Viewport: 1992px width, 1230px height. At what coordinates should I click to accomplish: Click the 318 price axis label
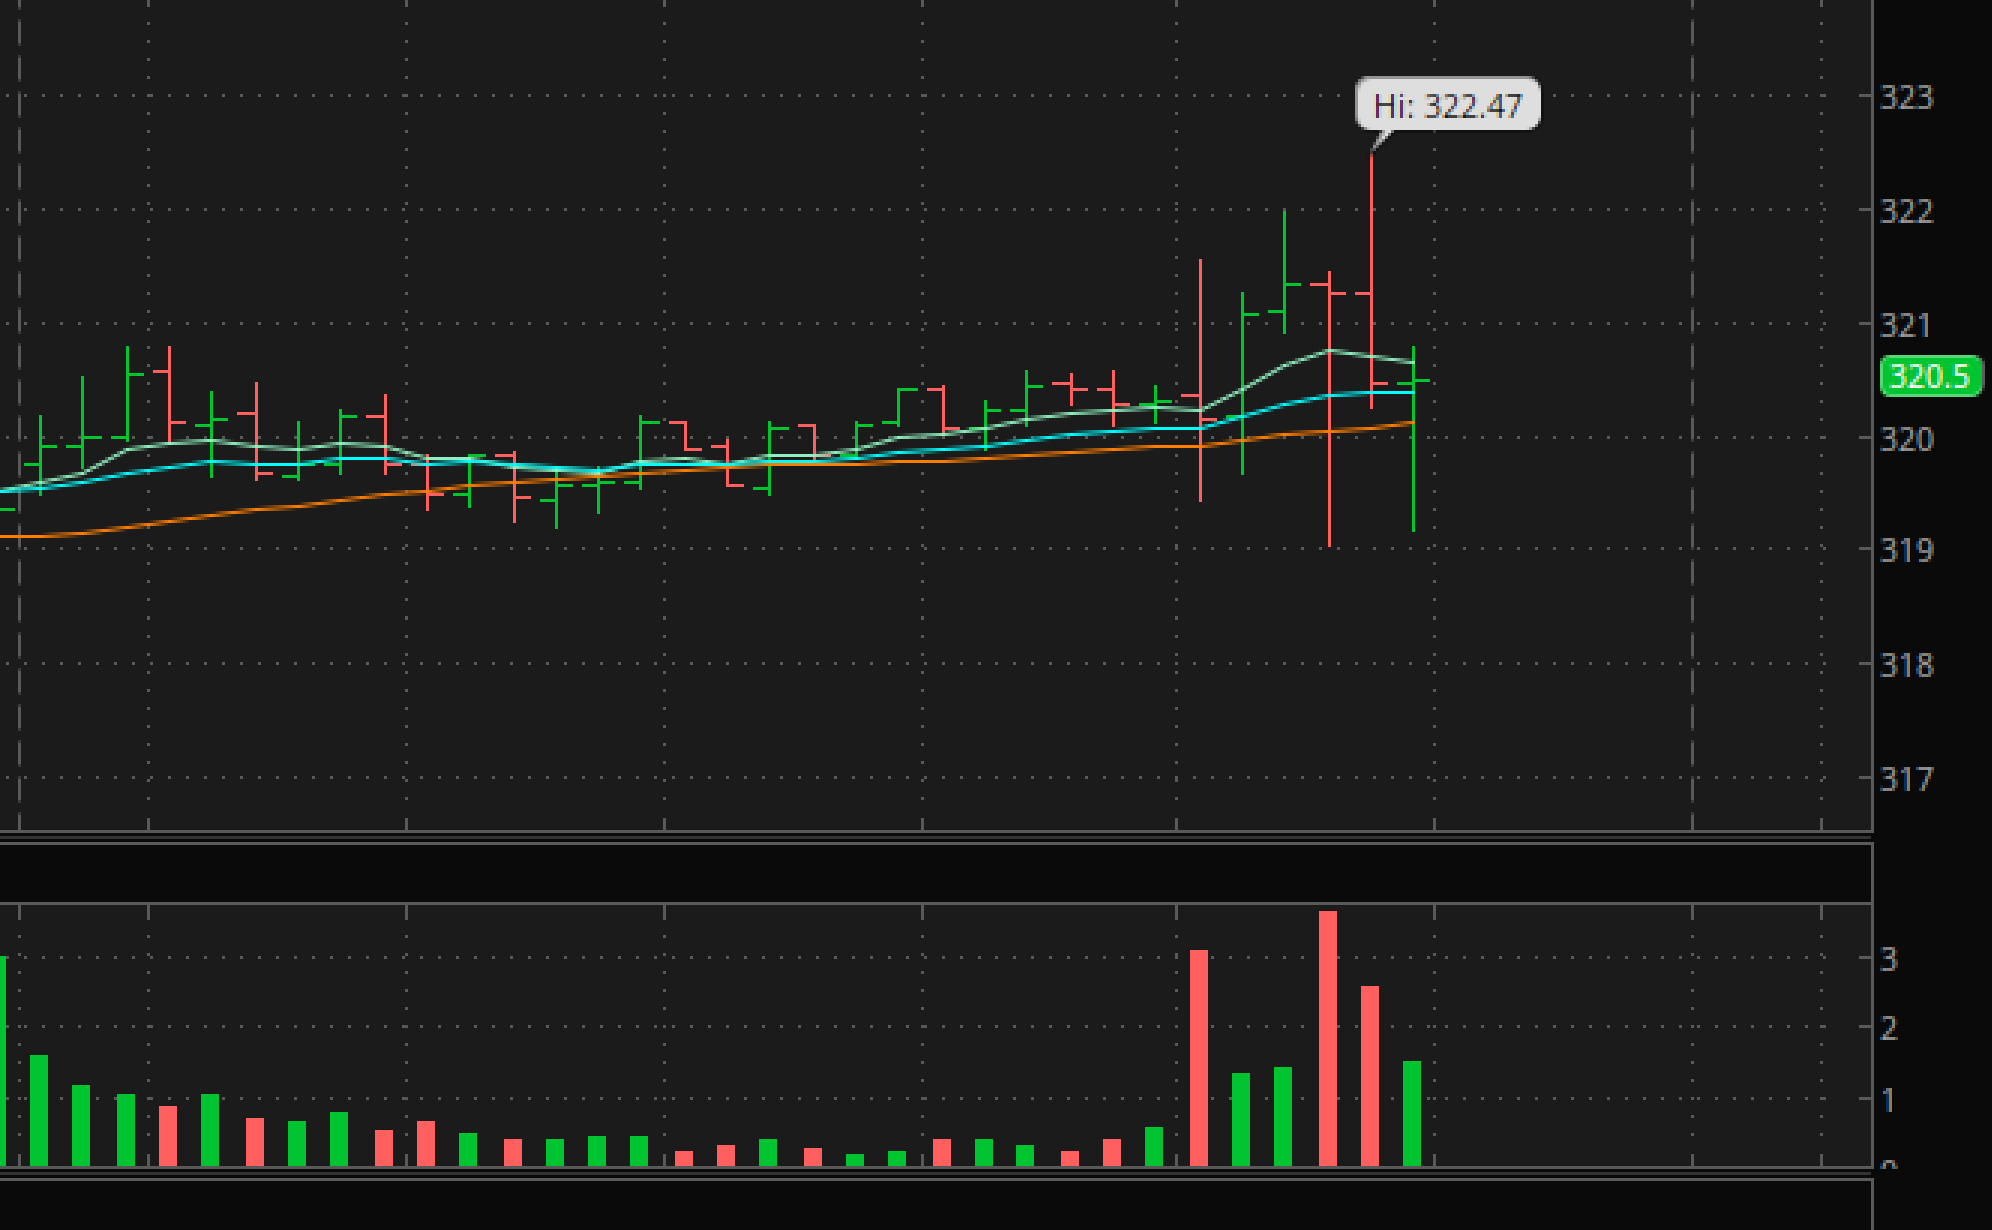tap(1906, 665)
